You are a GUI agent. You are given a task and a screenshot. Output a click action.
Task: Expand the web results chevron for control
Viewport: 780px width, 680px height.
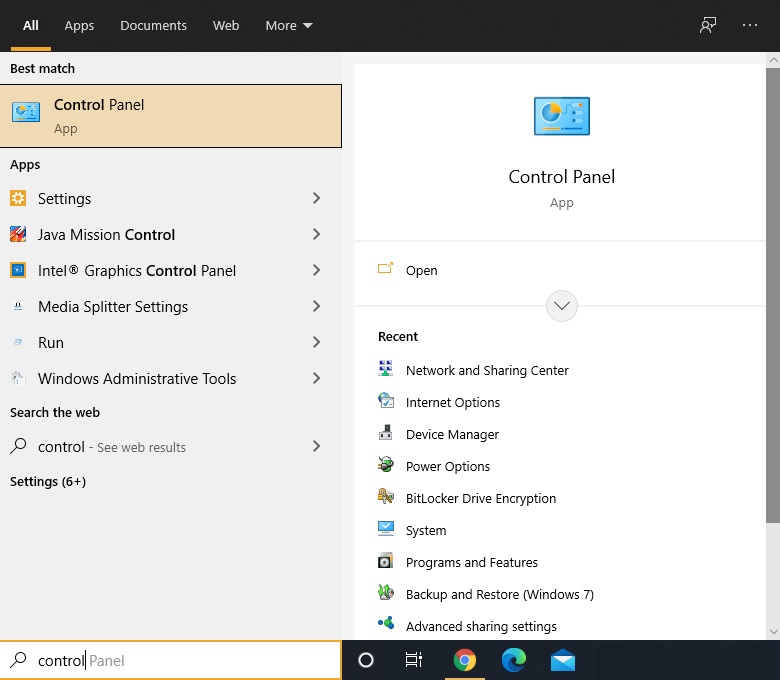click(x=316, y=446)
